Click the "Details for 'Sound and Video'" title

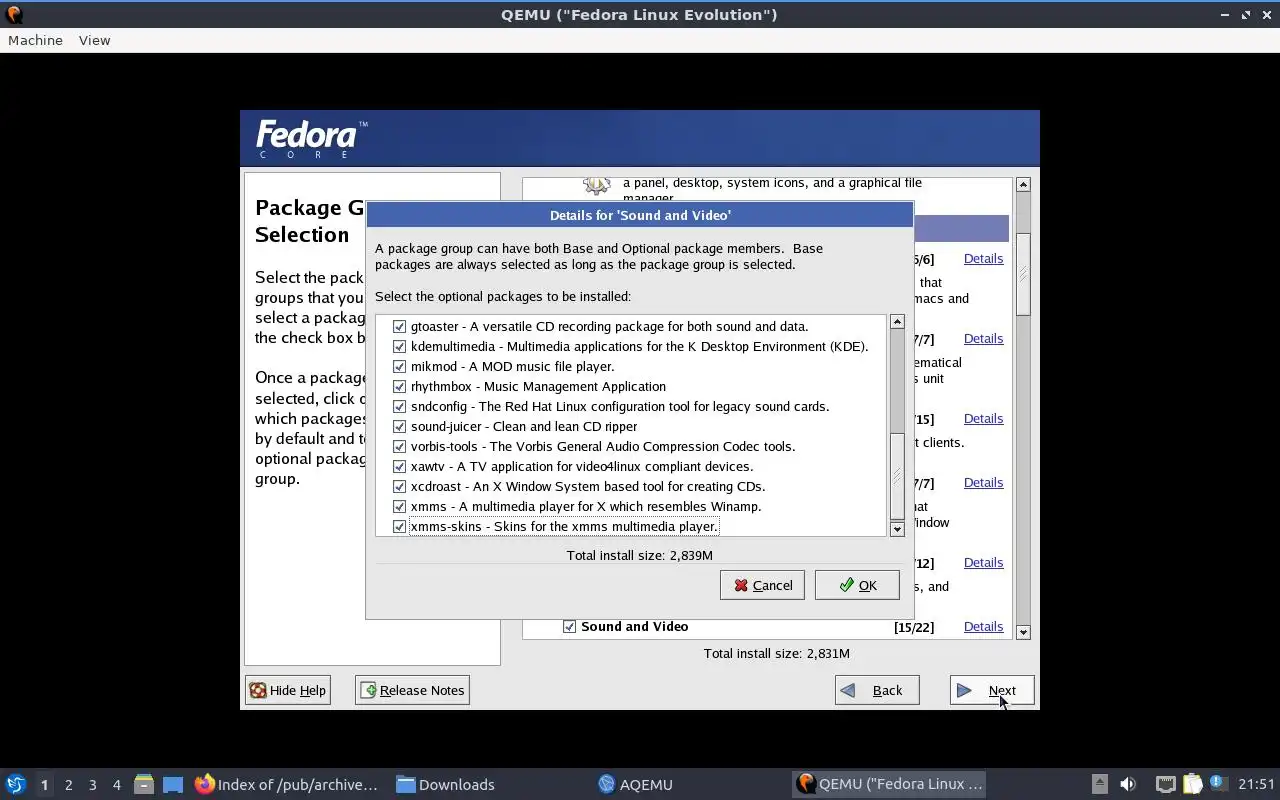click(640, 215)
